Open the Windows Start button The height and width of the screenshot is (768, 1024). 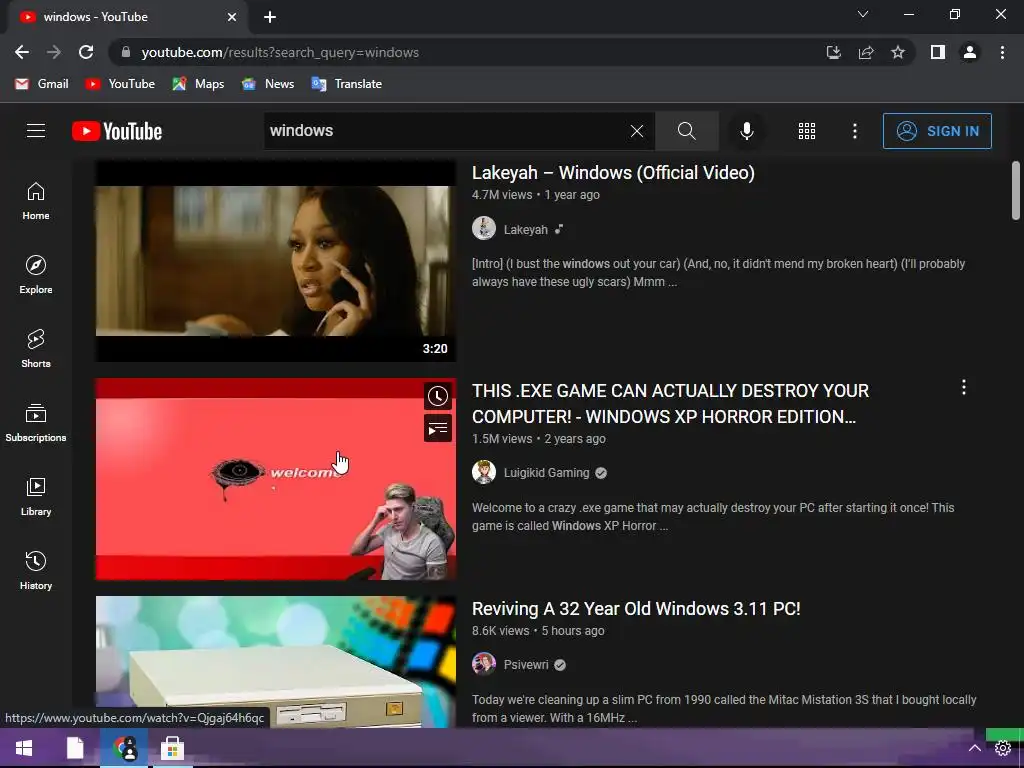point(24,748)
